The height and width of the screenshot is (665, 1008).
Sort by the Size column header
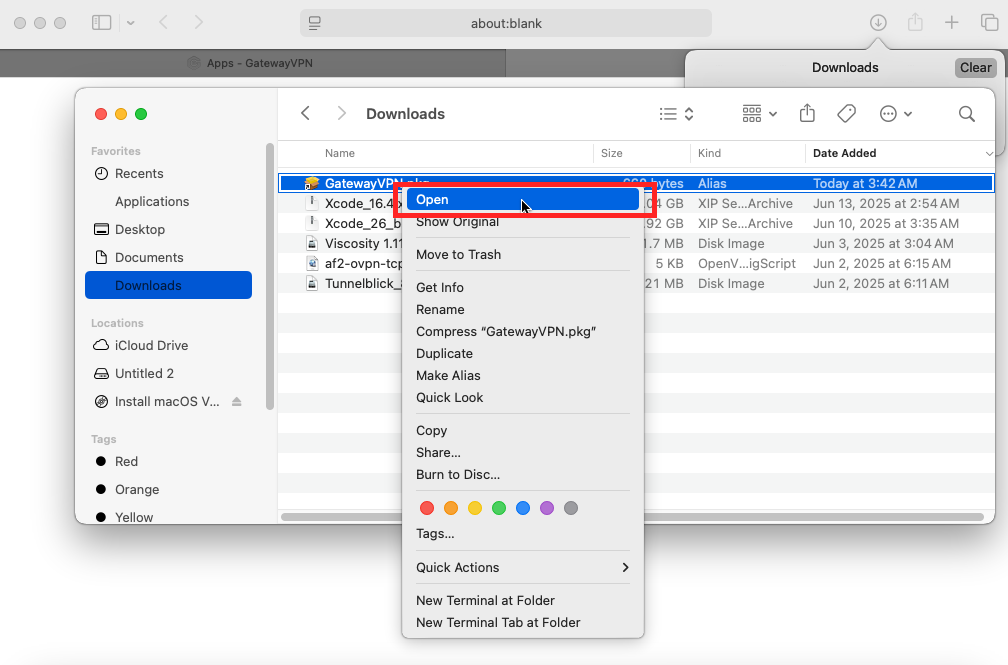[611, 153]
